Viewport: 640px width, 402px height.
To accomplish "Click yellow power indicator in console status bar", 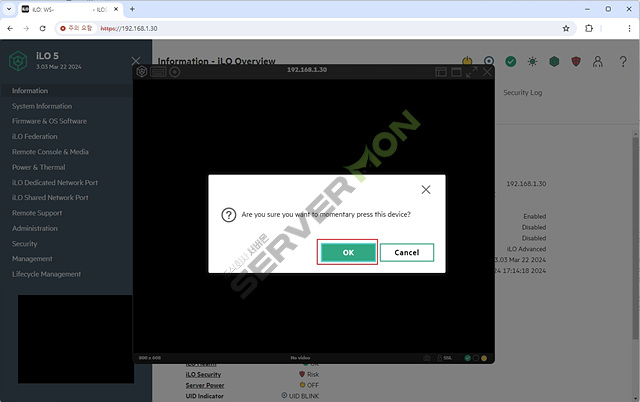I will click(x=484, y=358).
